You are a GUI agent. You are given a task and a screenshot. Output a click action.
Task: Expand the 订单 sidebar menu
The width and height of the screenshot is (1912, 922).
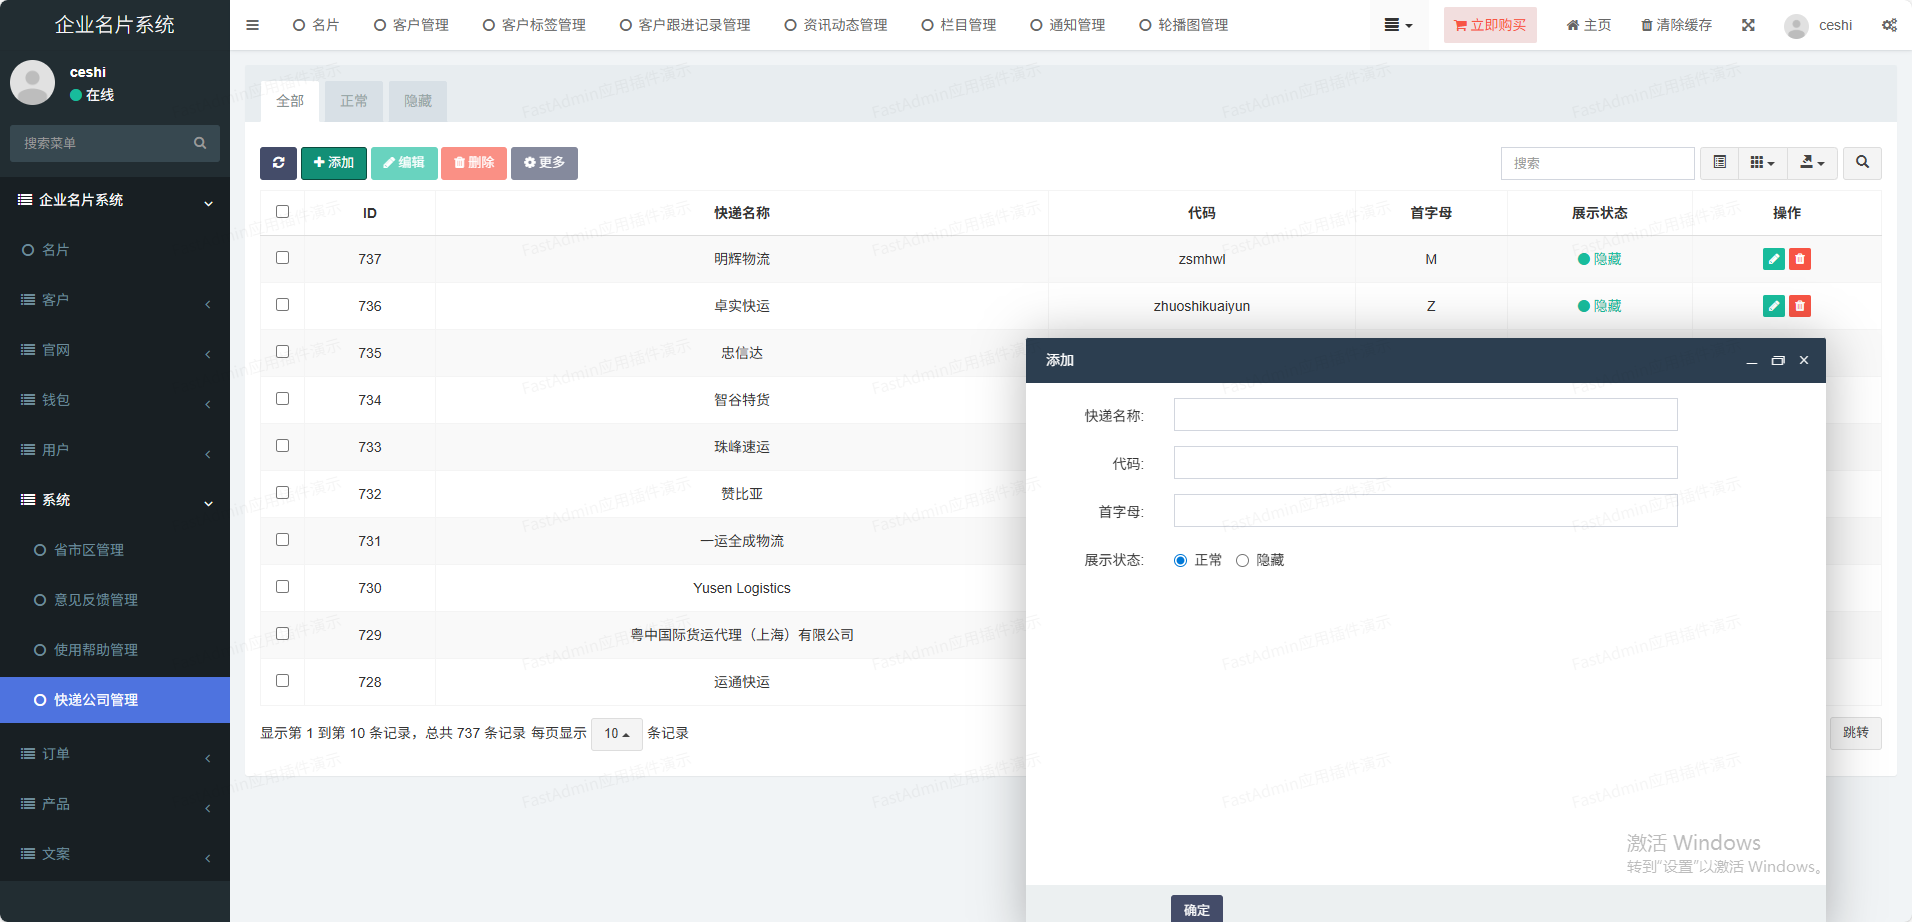pos(115,754)
